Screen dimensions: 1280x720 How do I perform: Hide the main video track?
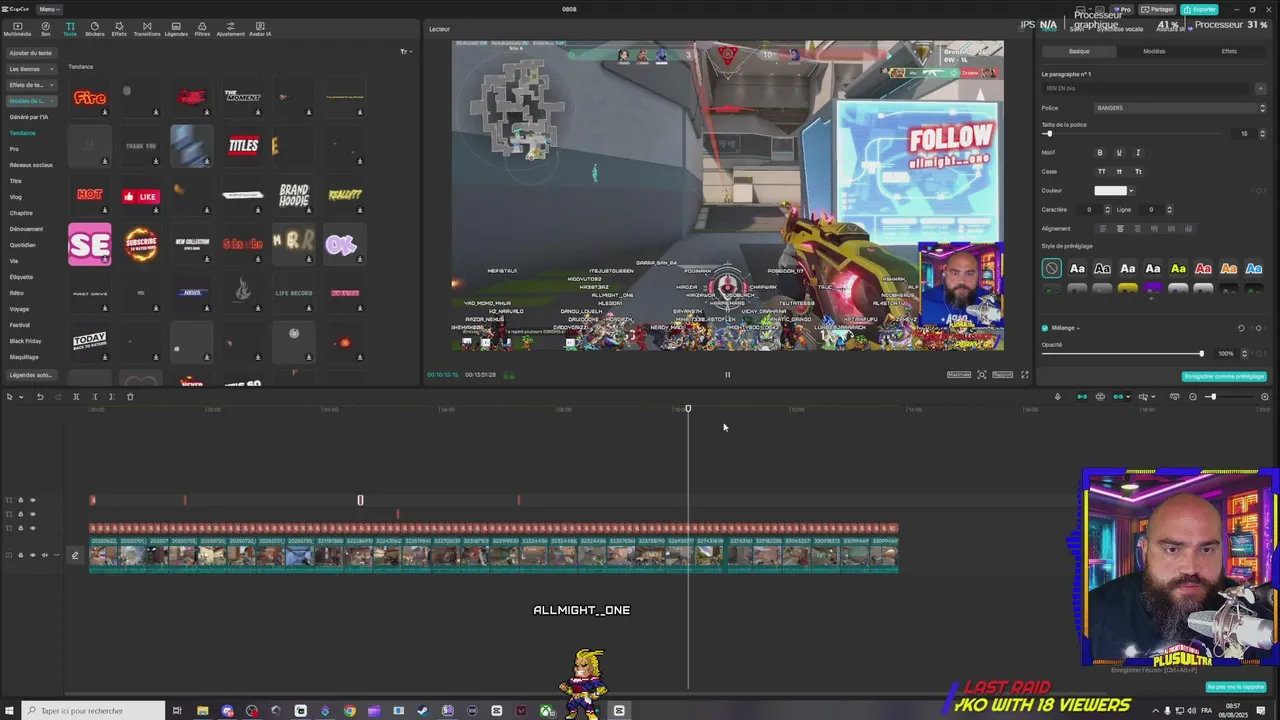(x=32, y=555)
